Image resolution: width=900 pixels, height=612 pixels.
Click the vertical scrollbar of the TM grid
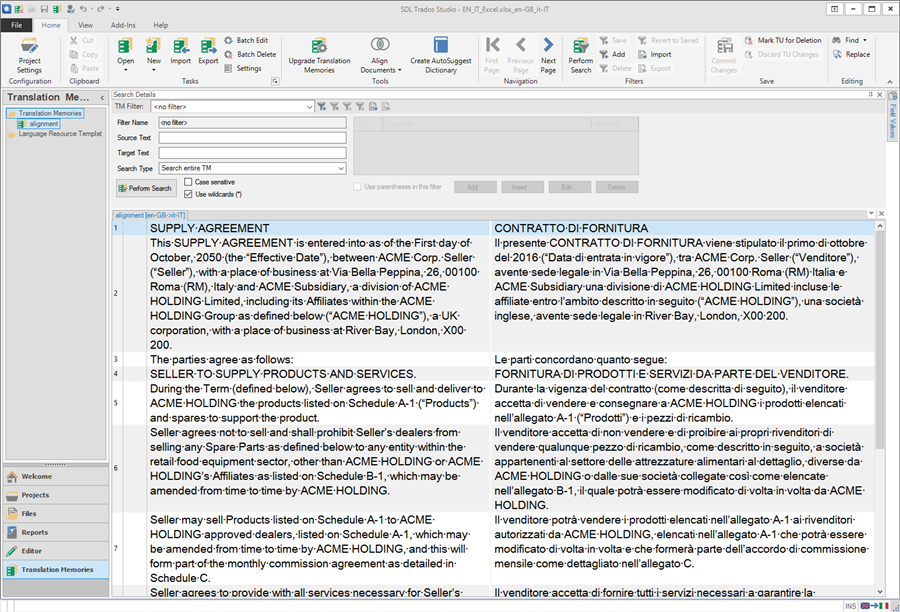pos(880,339)
